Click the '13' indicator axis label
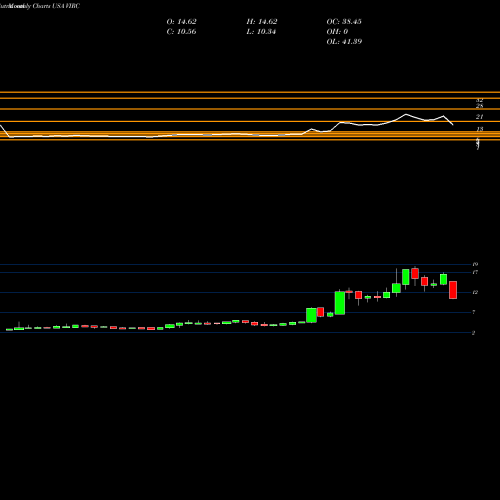 point(479,129)
